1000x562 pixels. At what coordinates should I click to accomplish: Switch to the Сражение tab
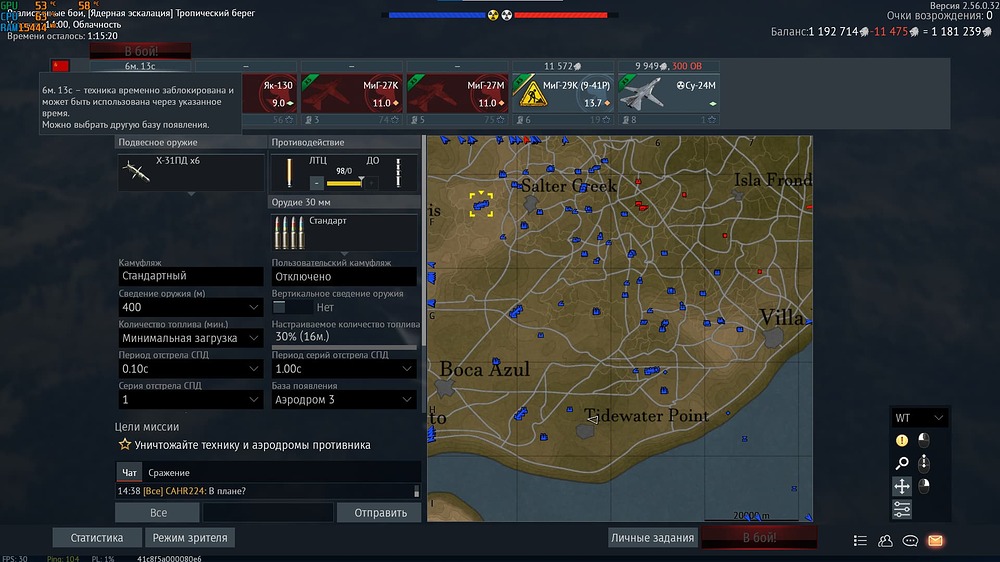coord(168,473)
